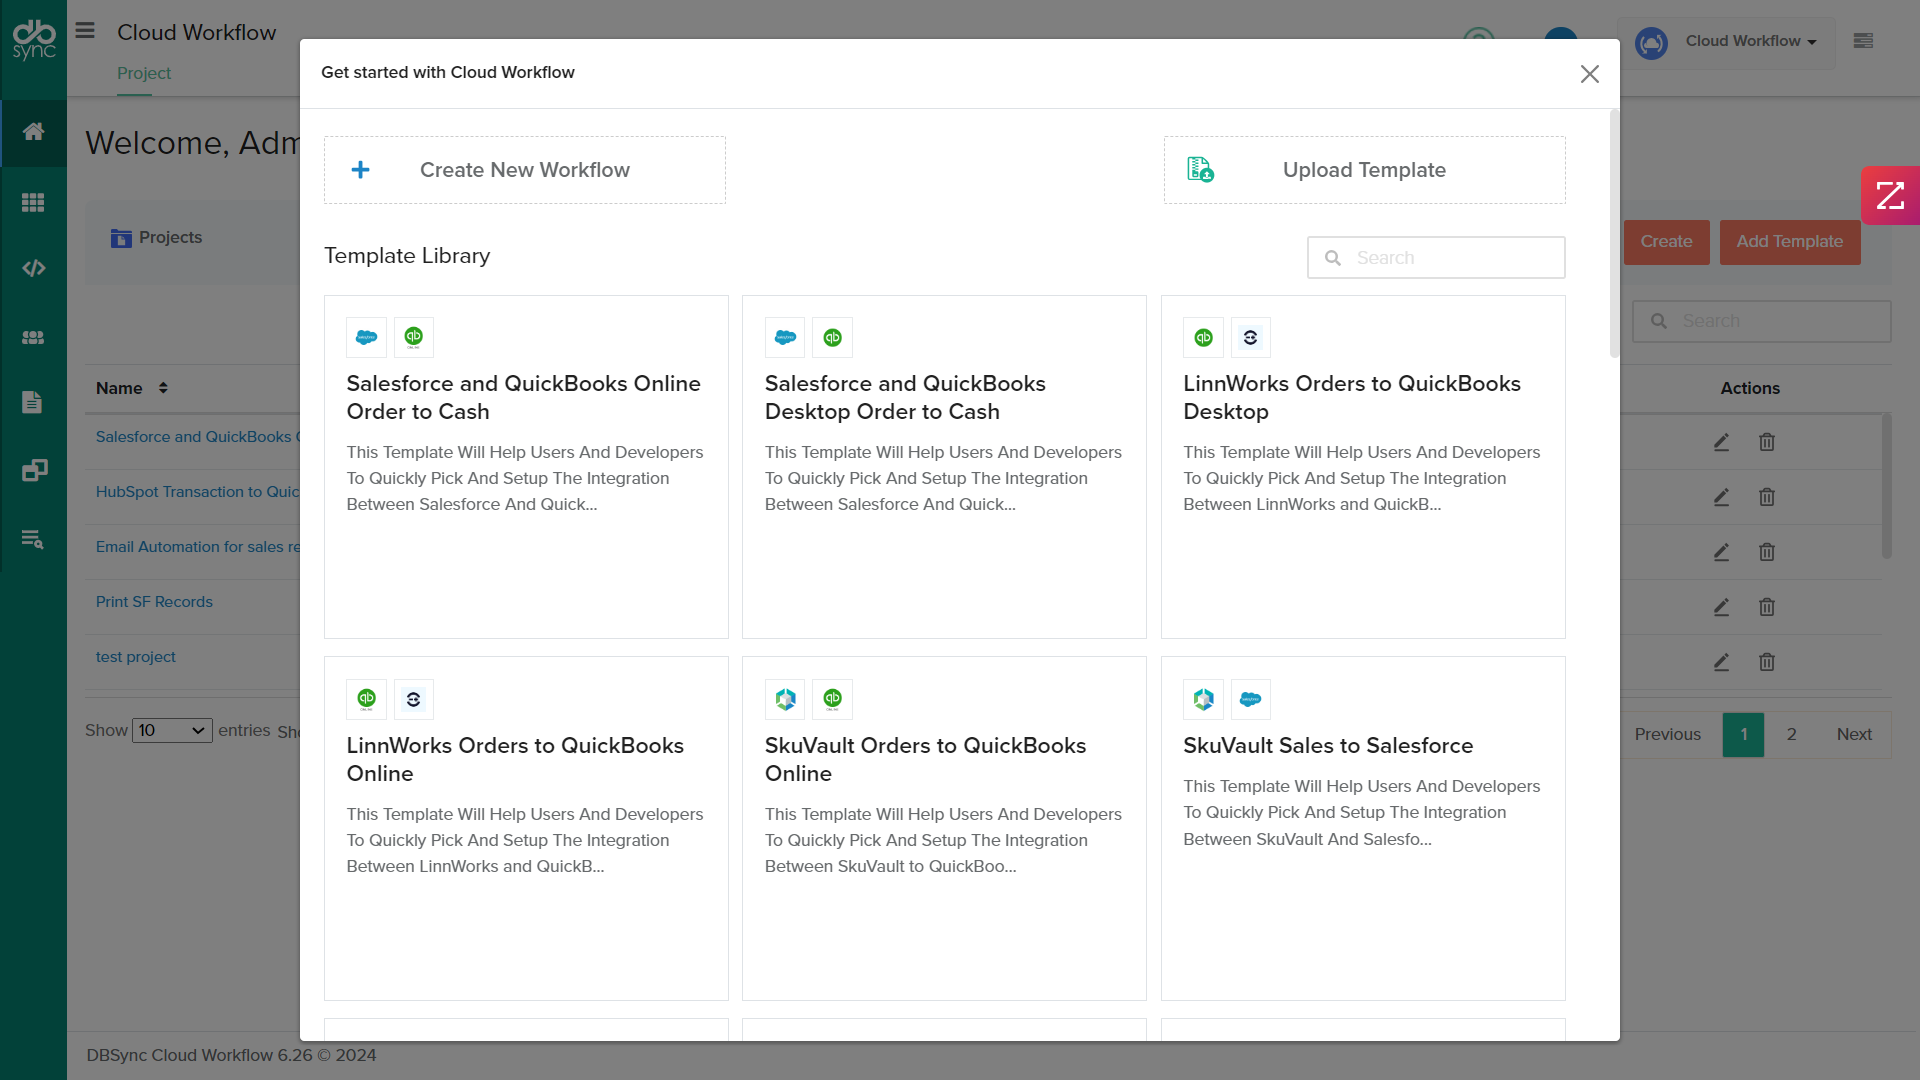Click LinnWorks icon on QuickBooks Desktop card
1920x1080 pixels.
[1250, 337]
